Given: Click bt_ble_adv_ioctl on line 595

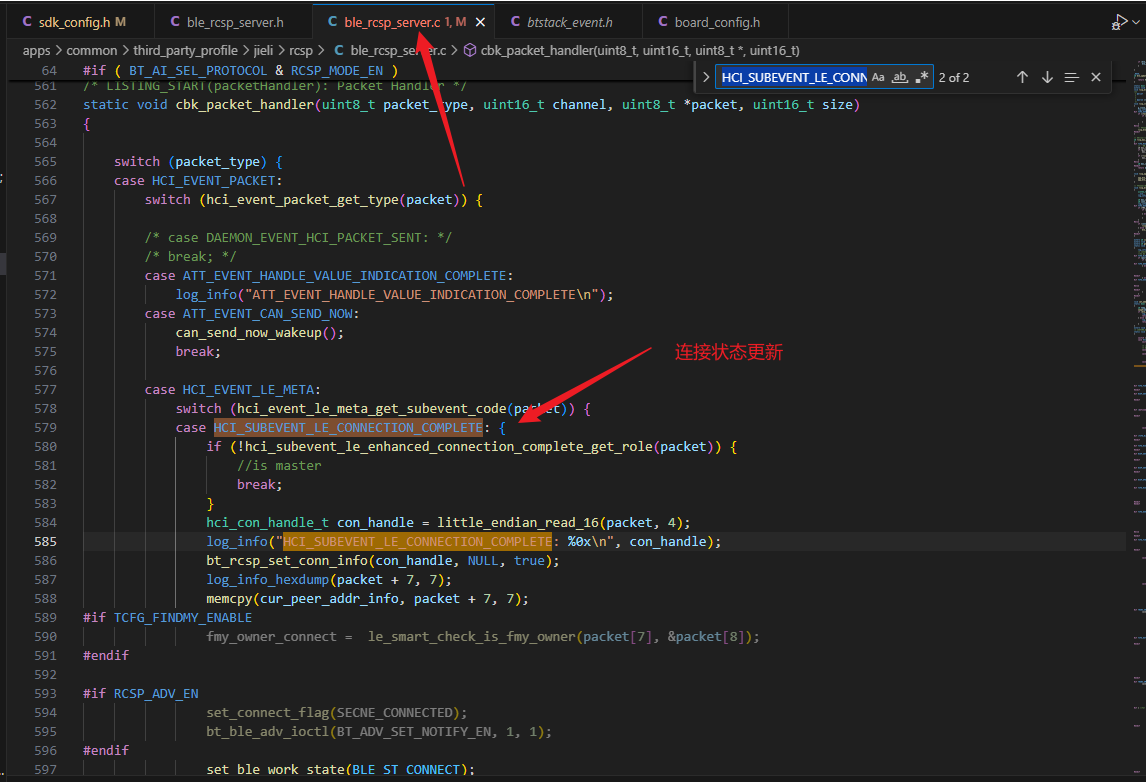Looking at the screenshot, I should tap(268, 732).
